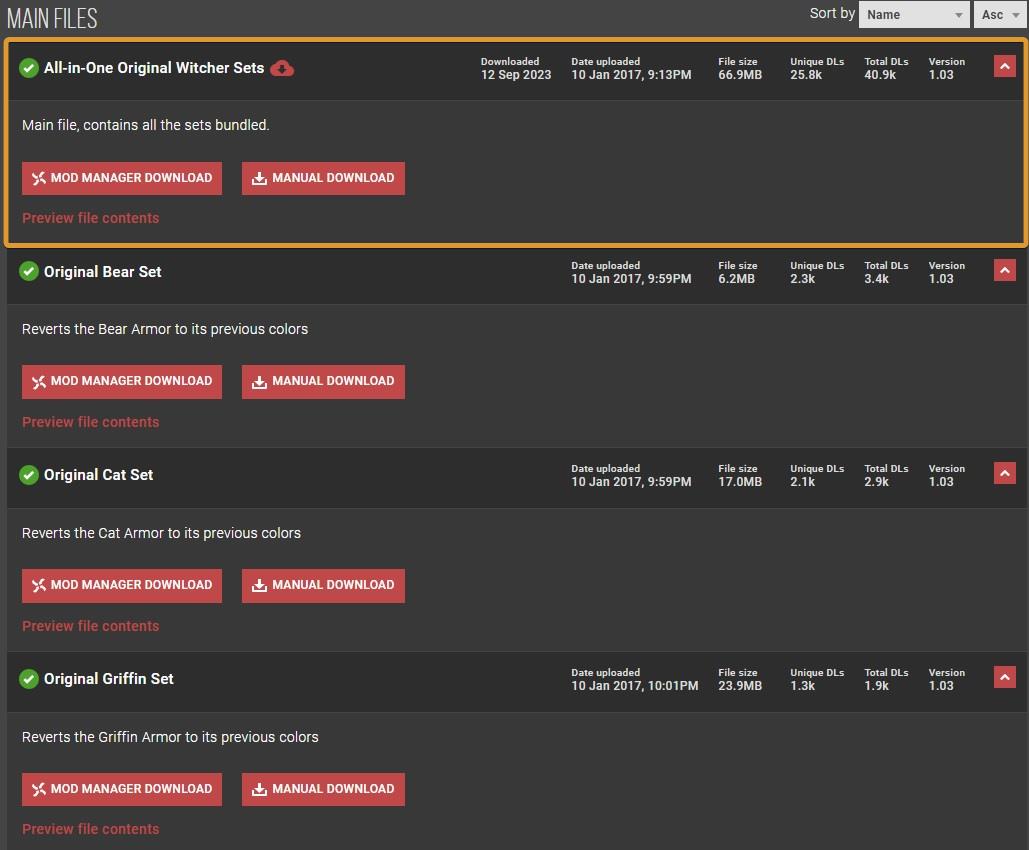This screenshot has width=1029, height=850.
Task: Click the 'Reverts the Bear Armor' description
Action: click(x=165, y=329)
